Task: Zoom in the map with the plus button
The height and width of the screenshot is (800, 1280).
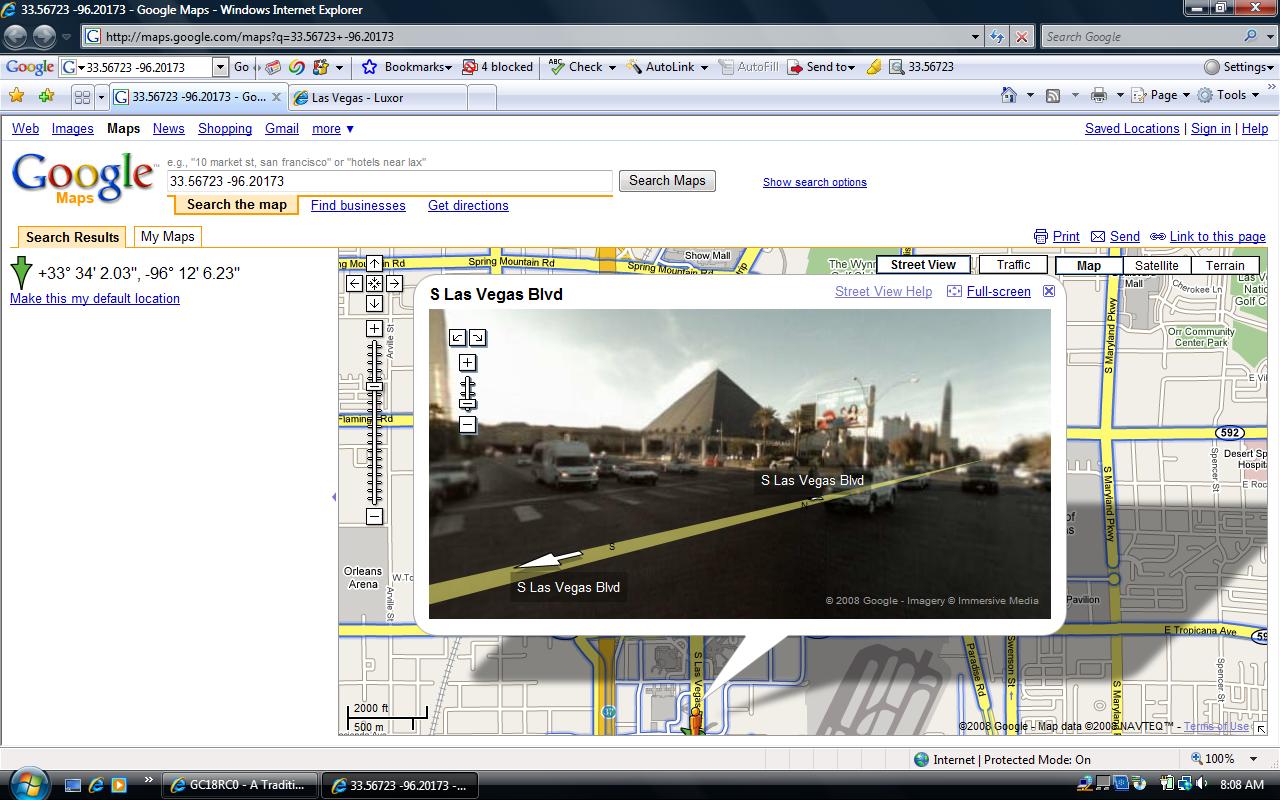Action: (x=374, y=329)
